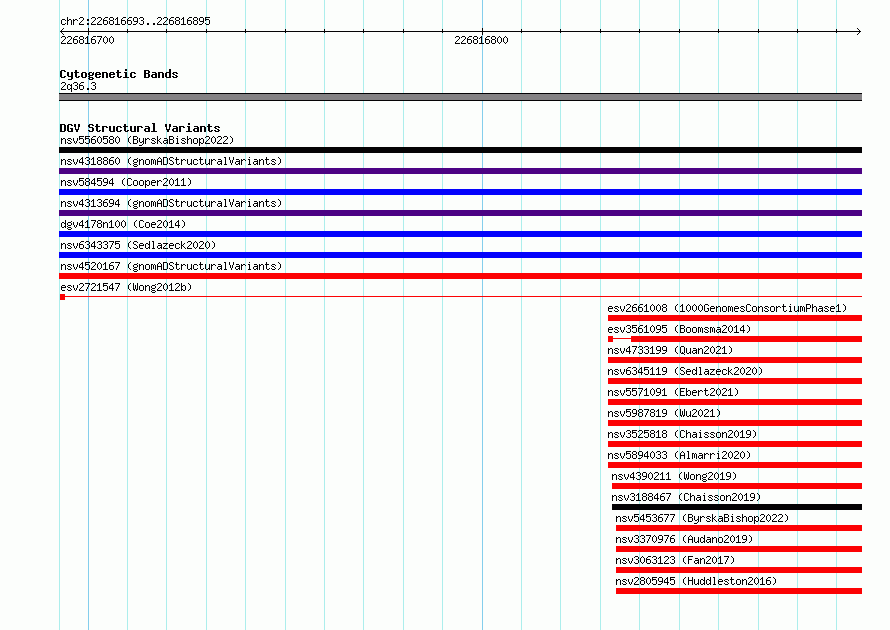Click the blue bar under nsv584594
Viewport: 890px width, 630px height.
(460, 192)
